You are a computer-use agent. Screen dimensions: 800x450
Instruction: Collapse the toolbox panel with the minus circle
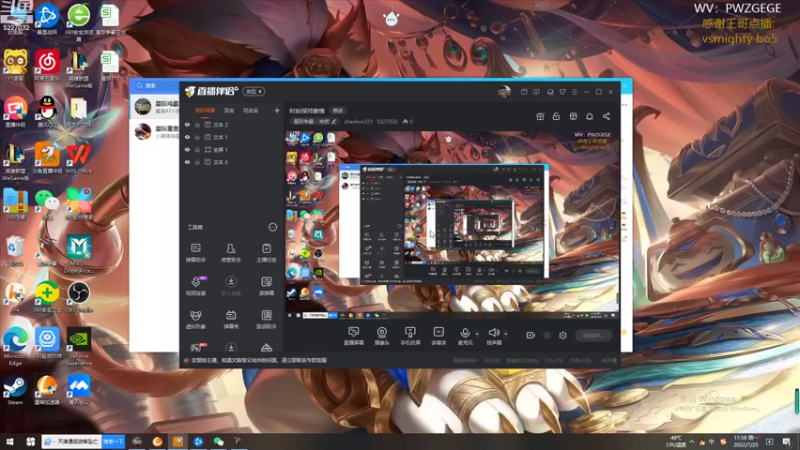coord(273,227)
